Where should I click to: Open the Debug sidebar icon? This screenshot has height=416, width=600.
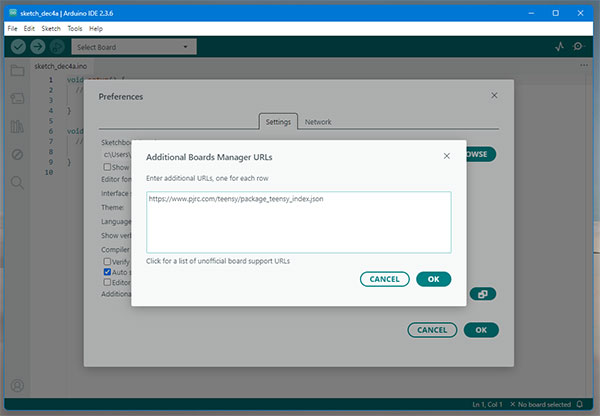click(17, 155)
